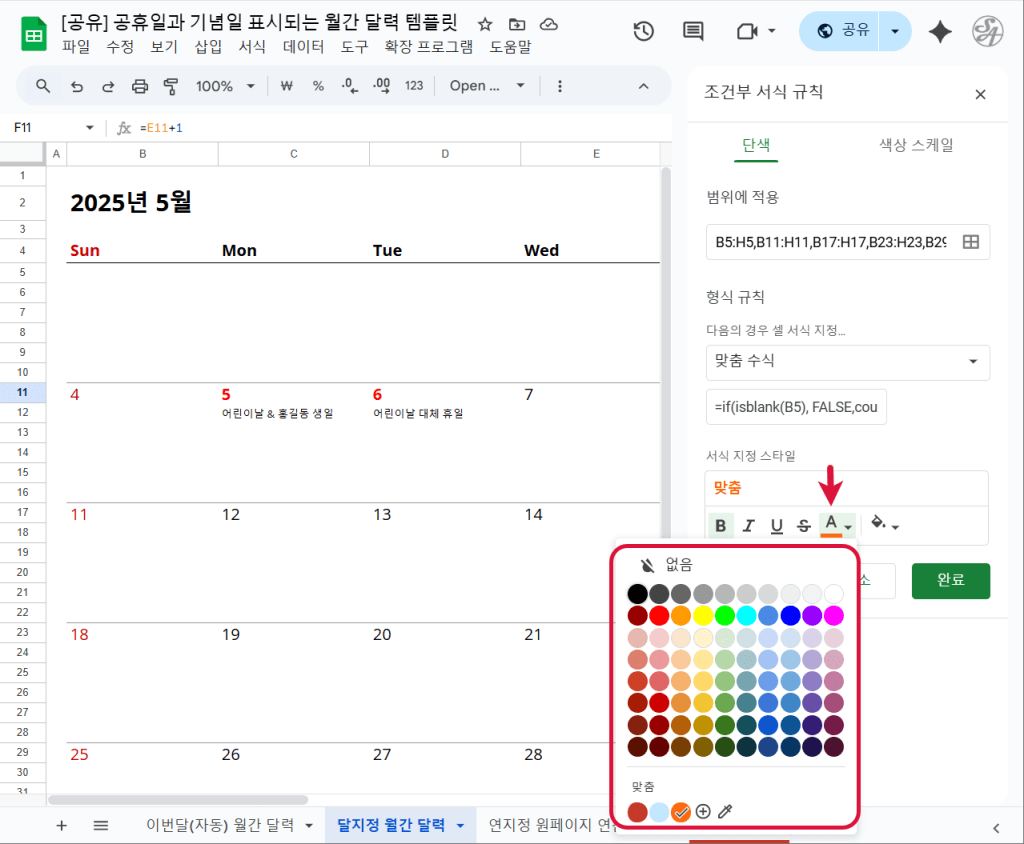Image resolution: width=1024 pixels, height=844 pixels.
Task: Click the 공유 share button
Action: pos(841,32)
